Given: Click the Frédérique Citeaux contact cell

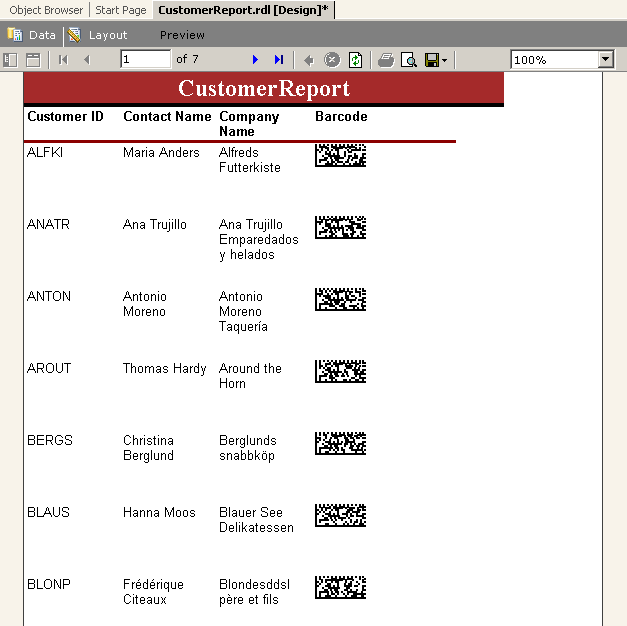Looking at the screenshot, I should pos(153,592).
